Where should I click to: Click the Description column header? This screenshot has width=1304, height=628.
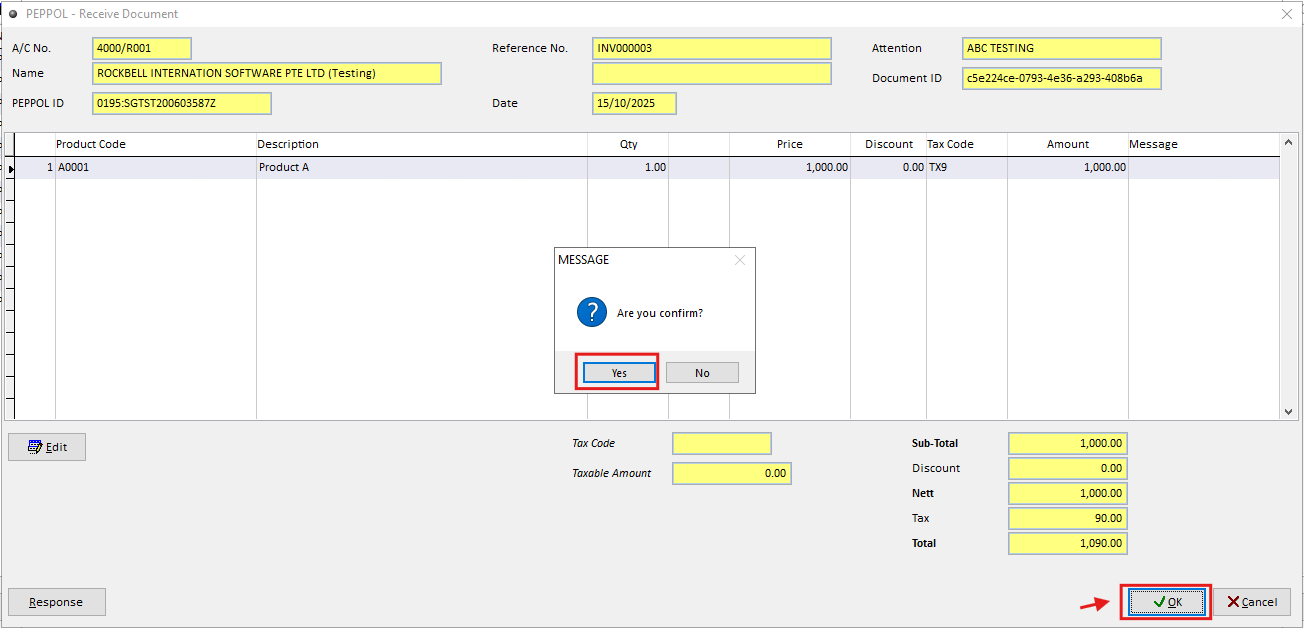click(421, 144)
